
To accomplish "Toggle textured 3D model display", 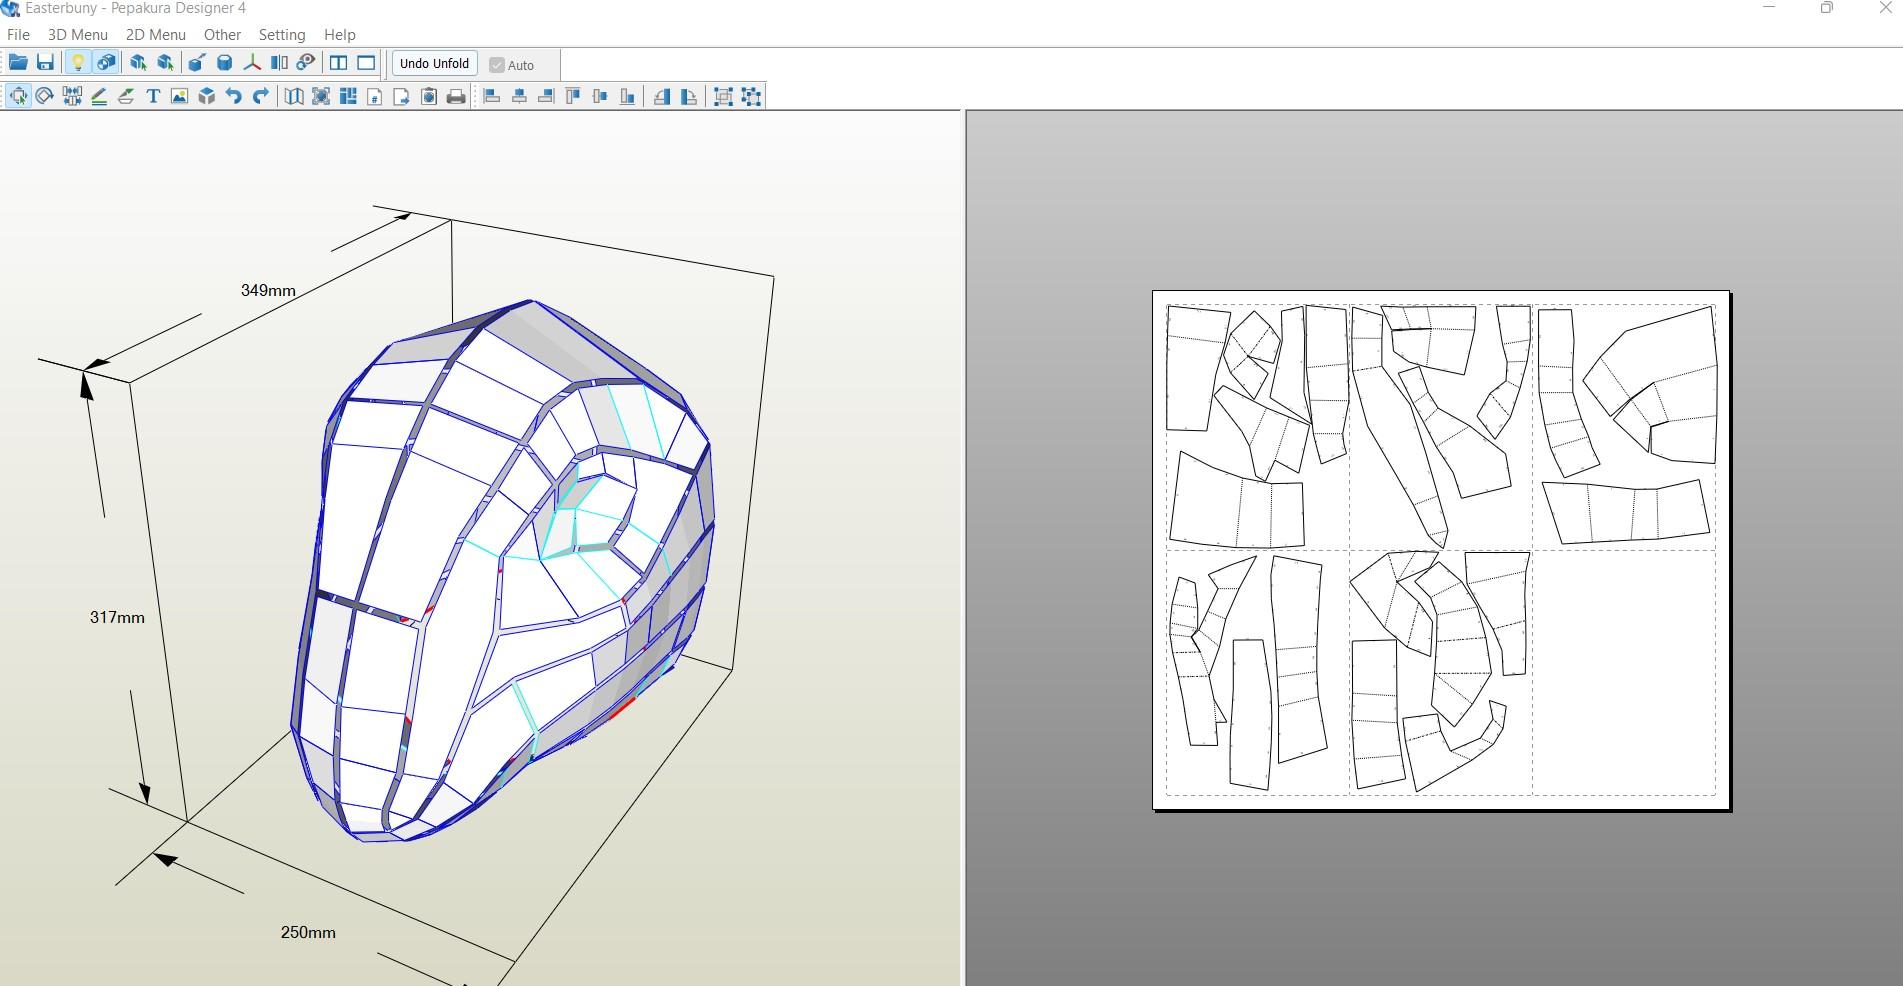I will 104,62.
